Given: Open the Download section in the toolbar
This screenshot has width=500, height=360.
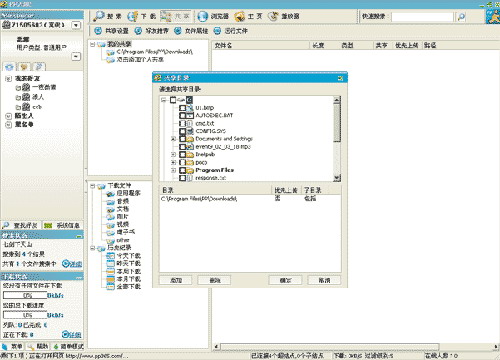Looking at the screenshot, I should (x=142, y=16).
